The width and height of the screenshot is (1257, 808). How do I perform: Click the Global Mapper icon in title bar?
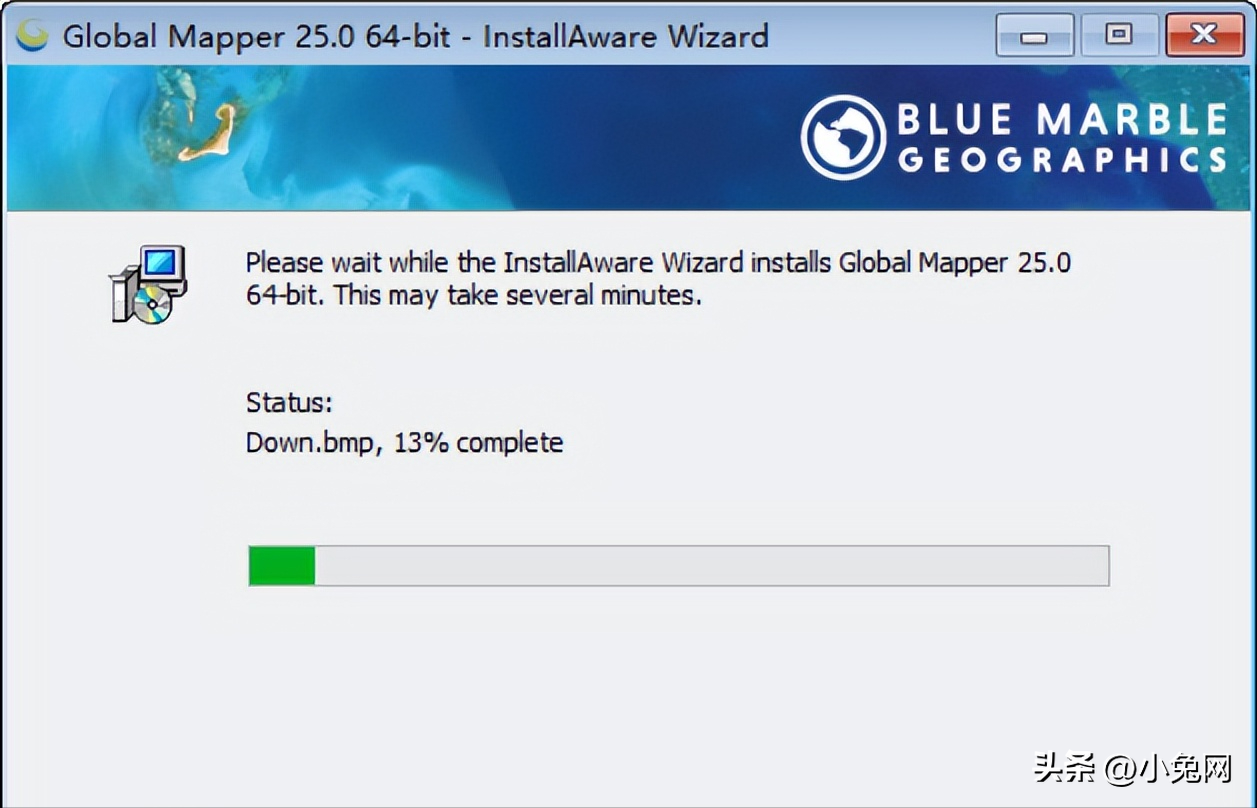click(31, 36)
